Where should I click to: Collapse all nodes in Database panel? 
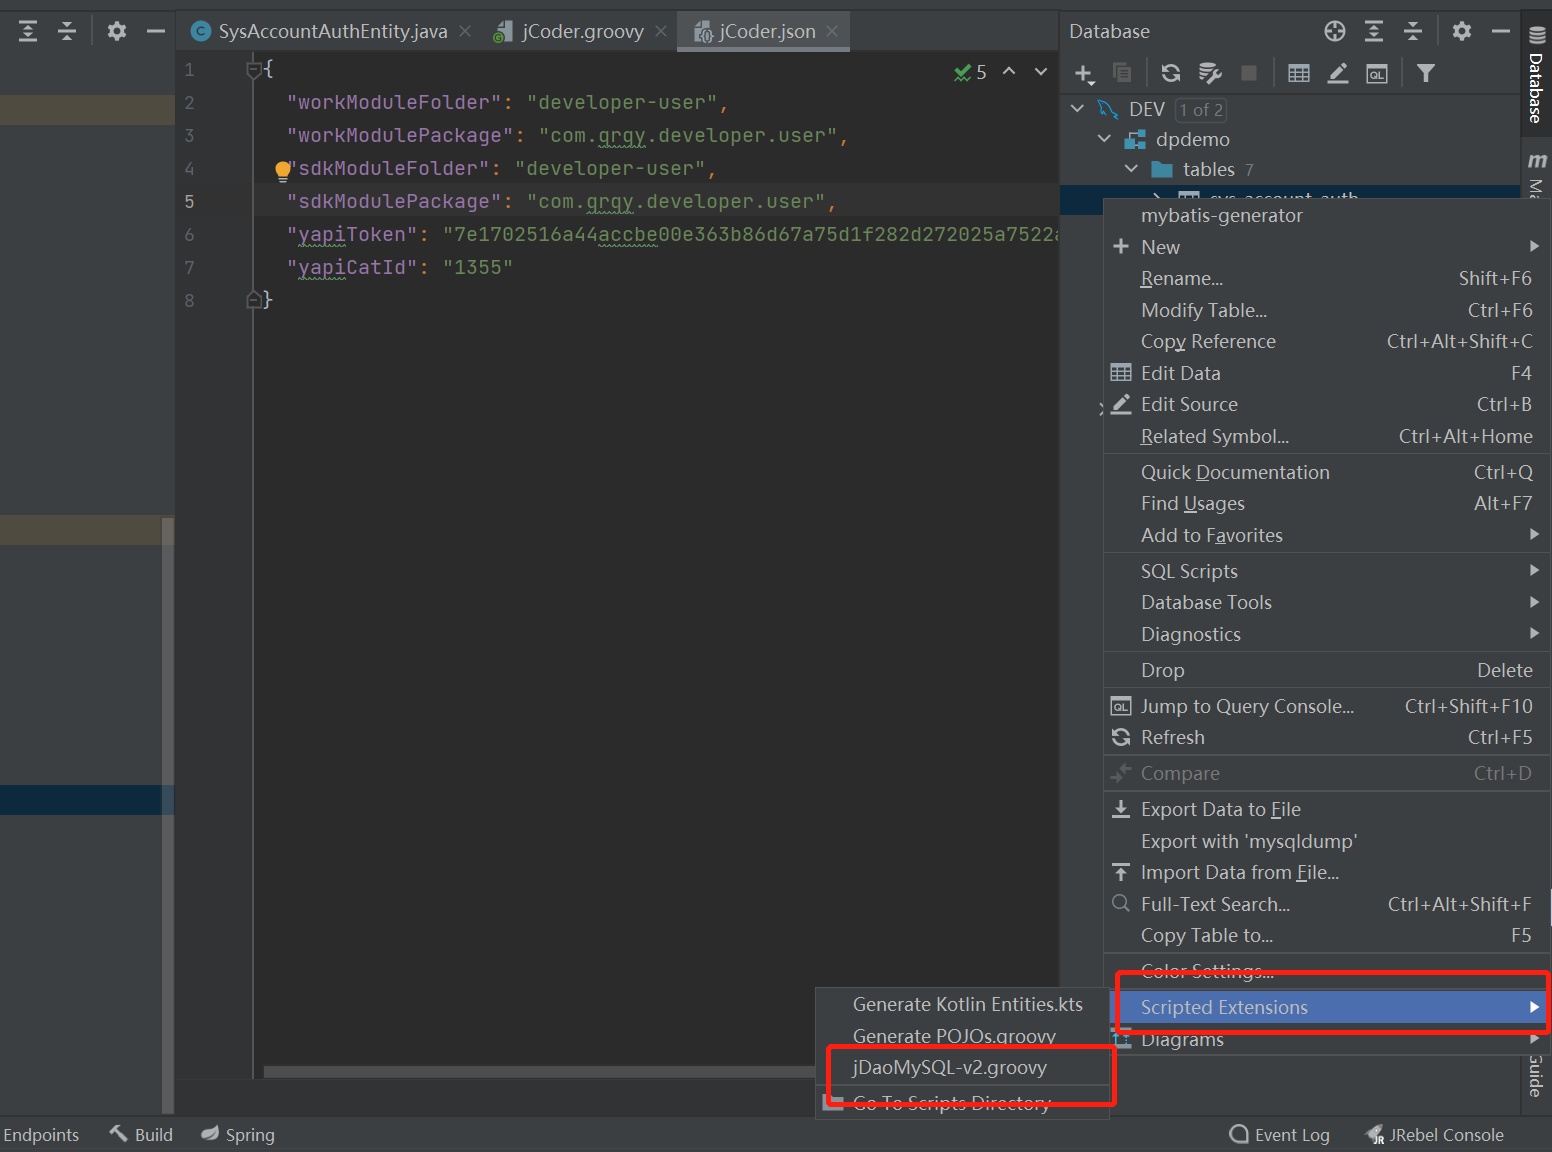[x=1413, y=31]
